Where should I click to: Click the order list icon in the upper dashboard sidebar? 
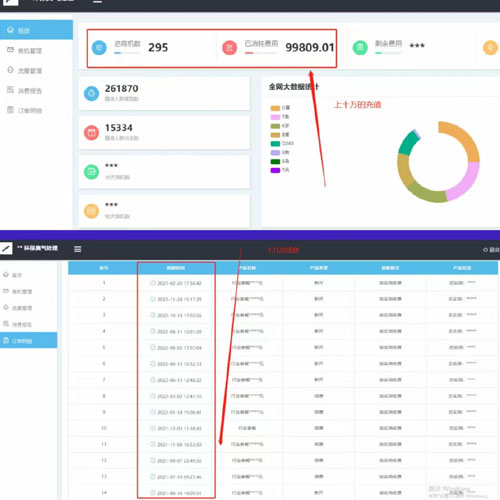click(10, 110)
